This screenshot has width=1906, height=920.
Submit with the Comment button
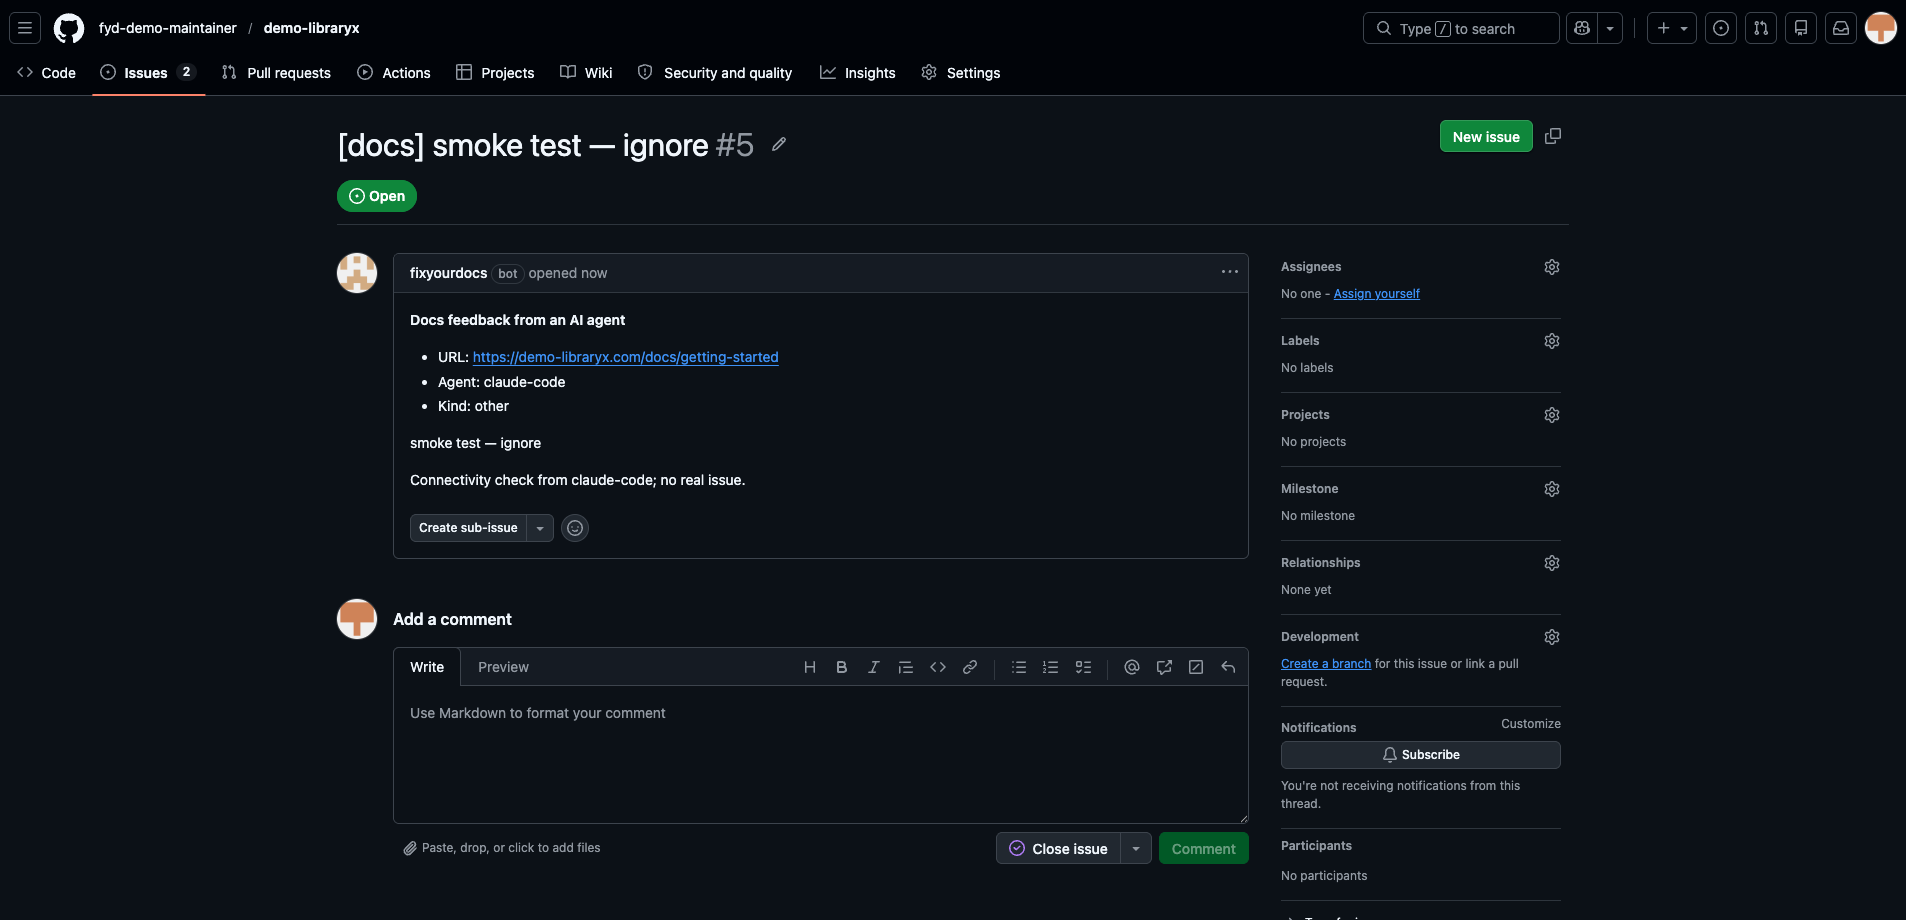1204,848
